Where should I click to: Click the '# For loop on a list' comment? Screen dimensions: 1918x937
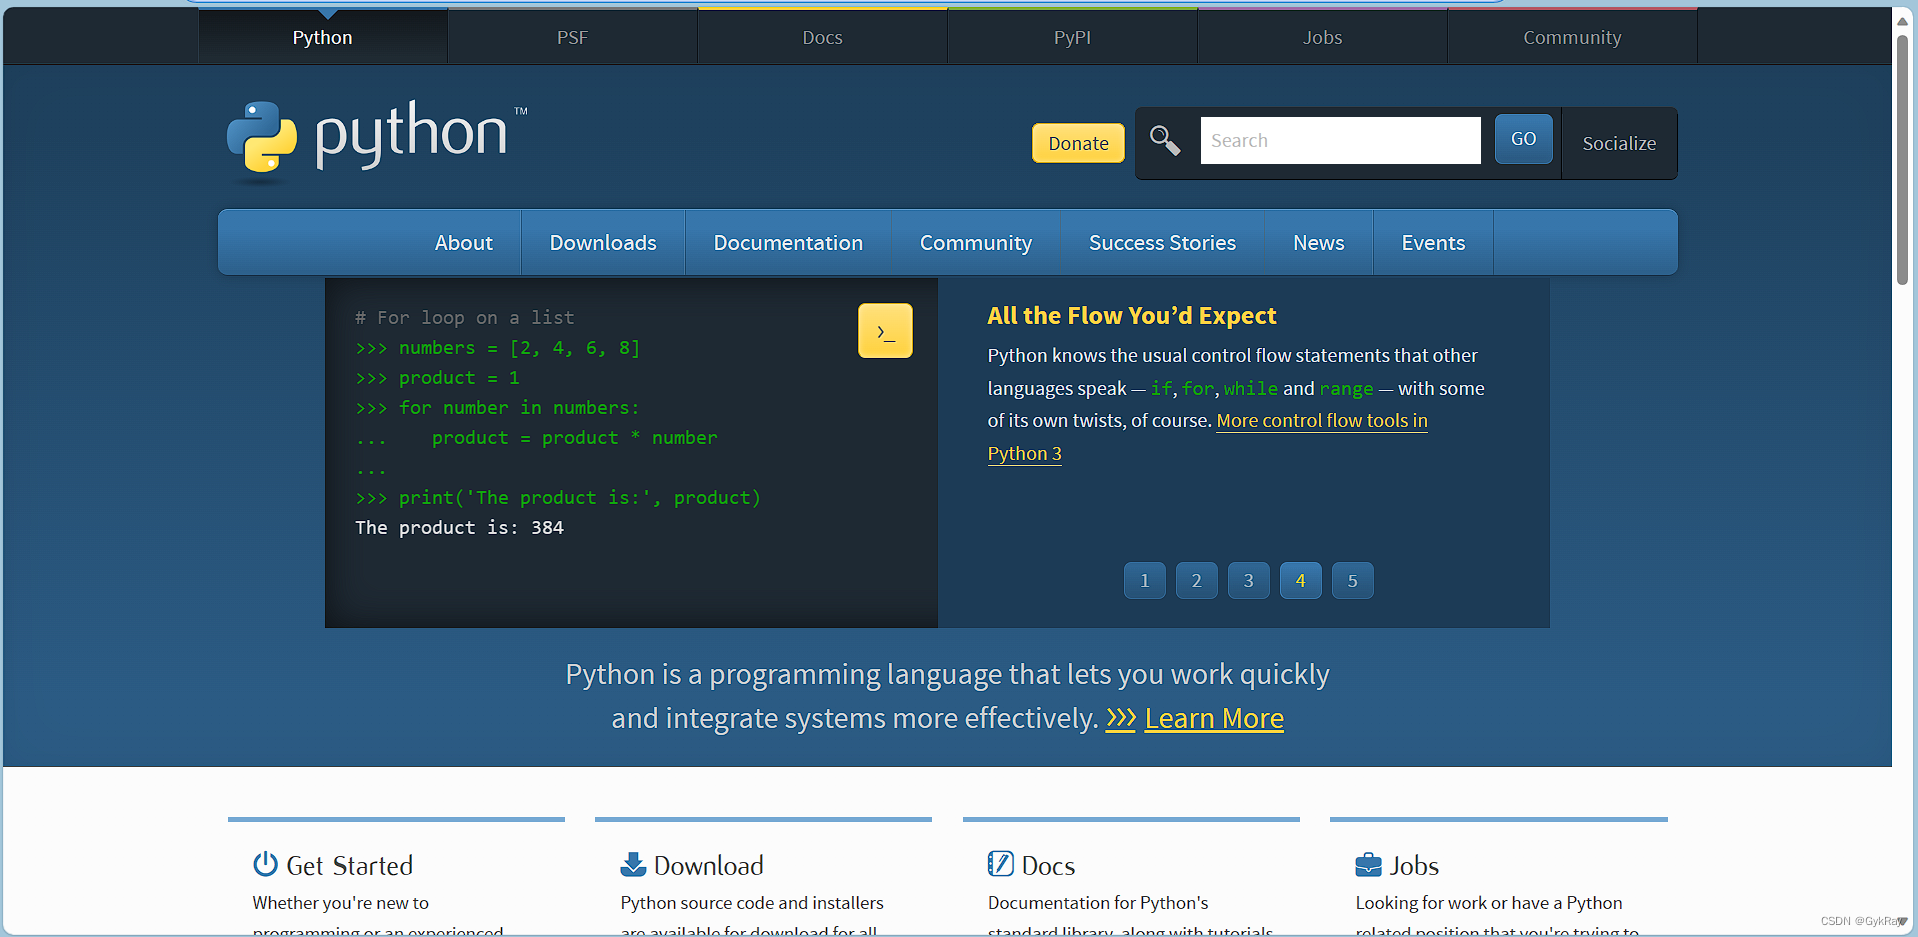pos(465,317)
